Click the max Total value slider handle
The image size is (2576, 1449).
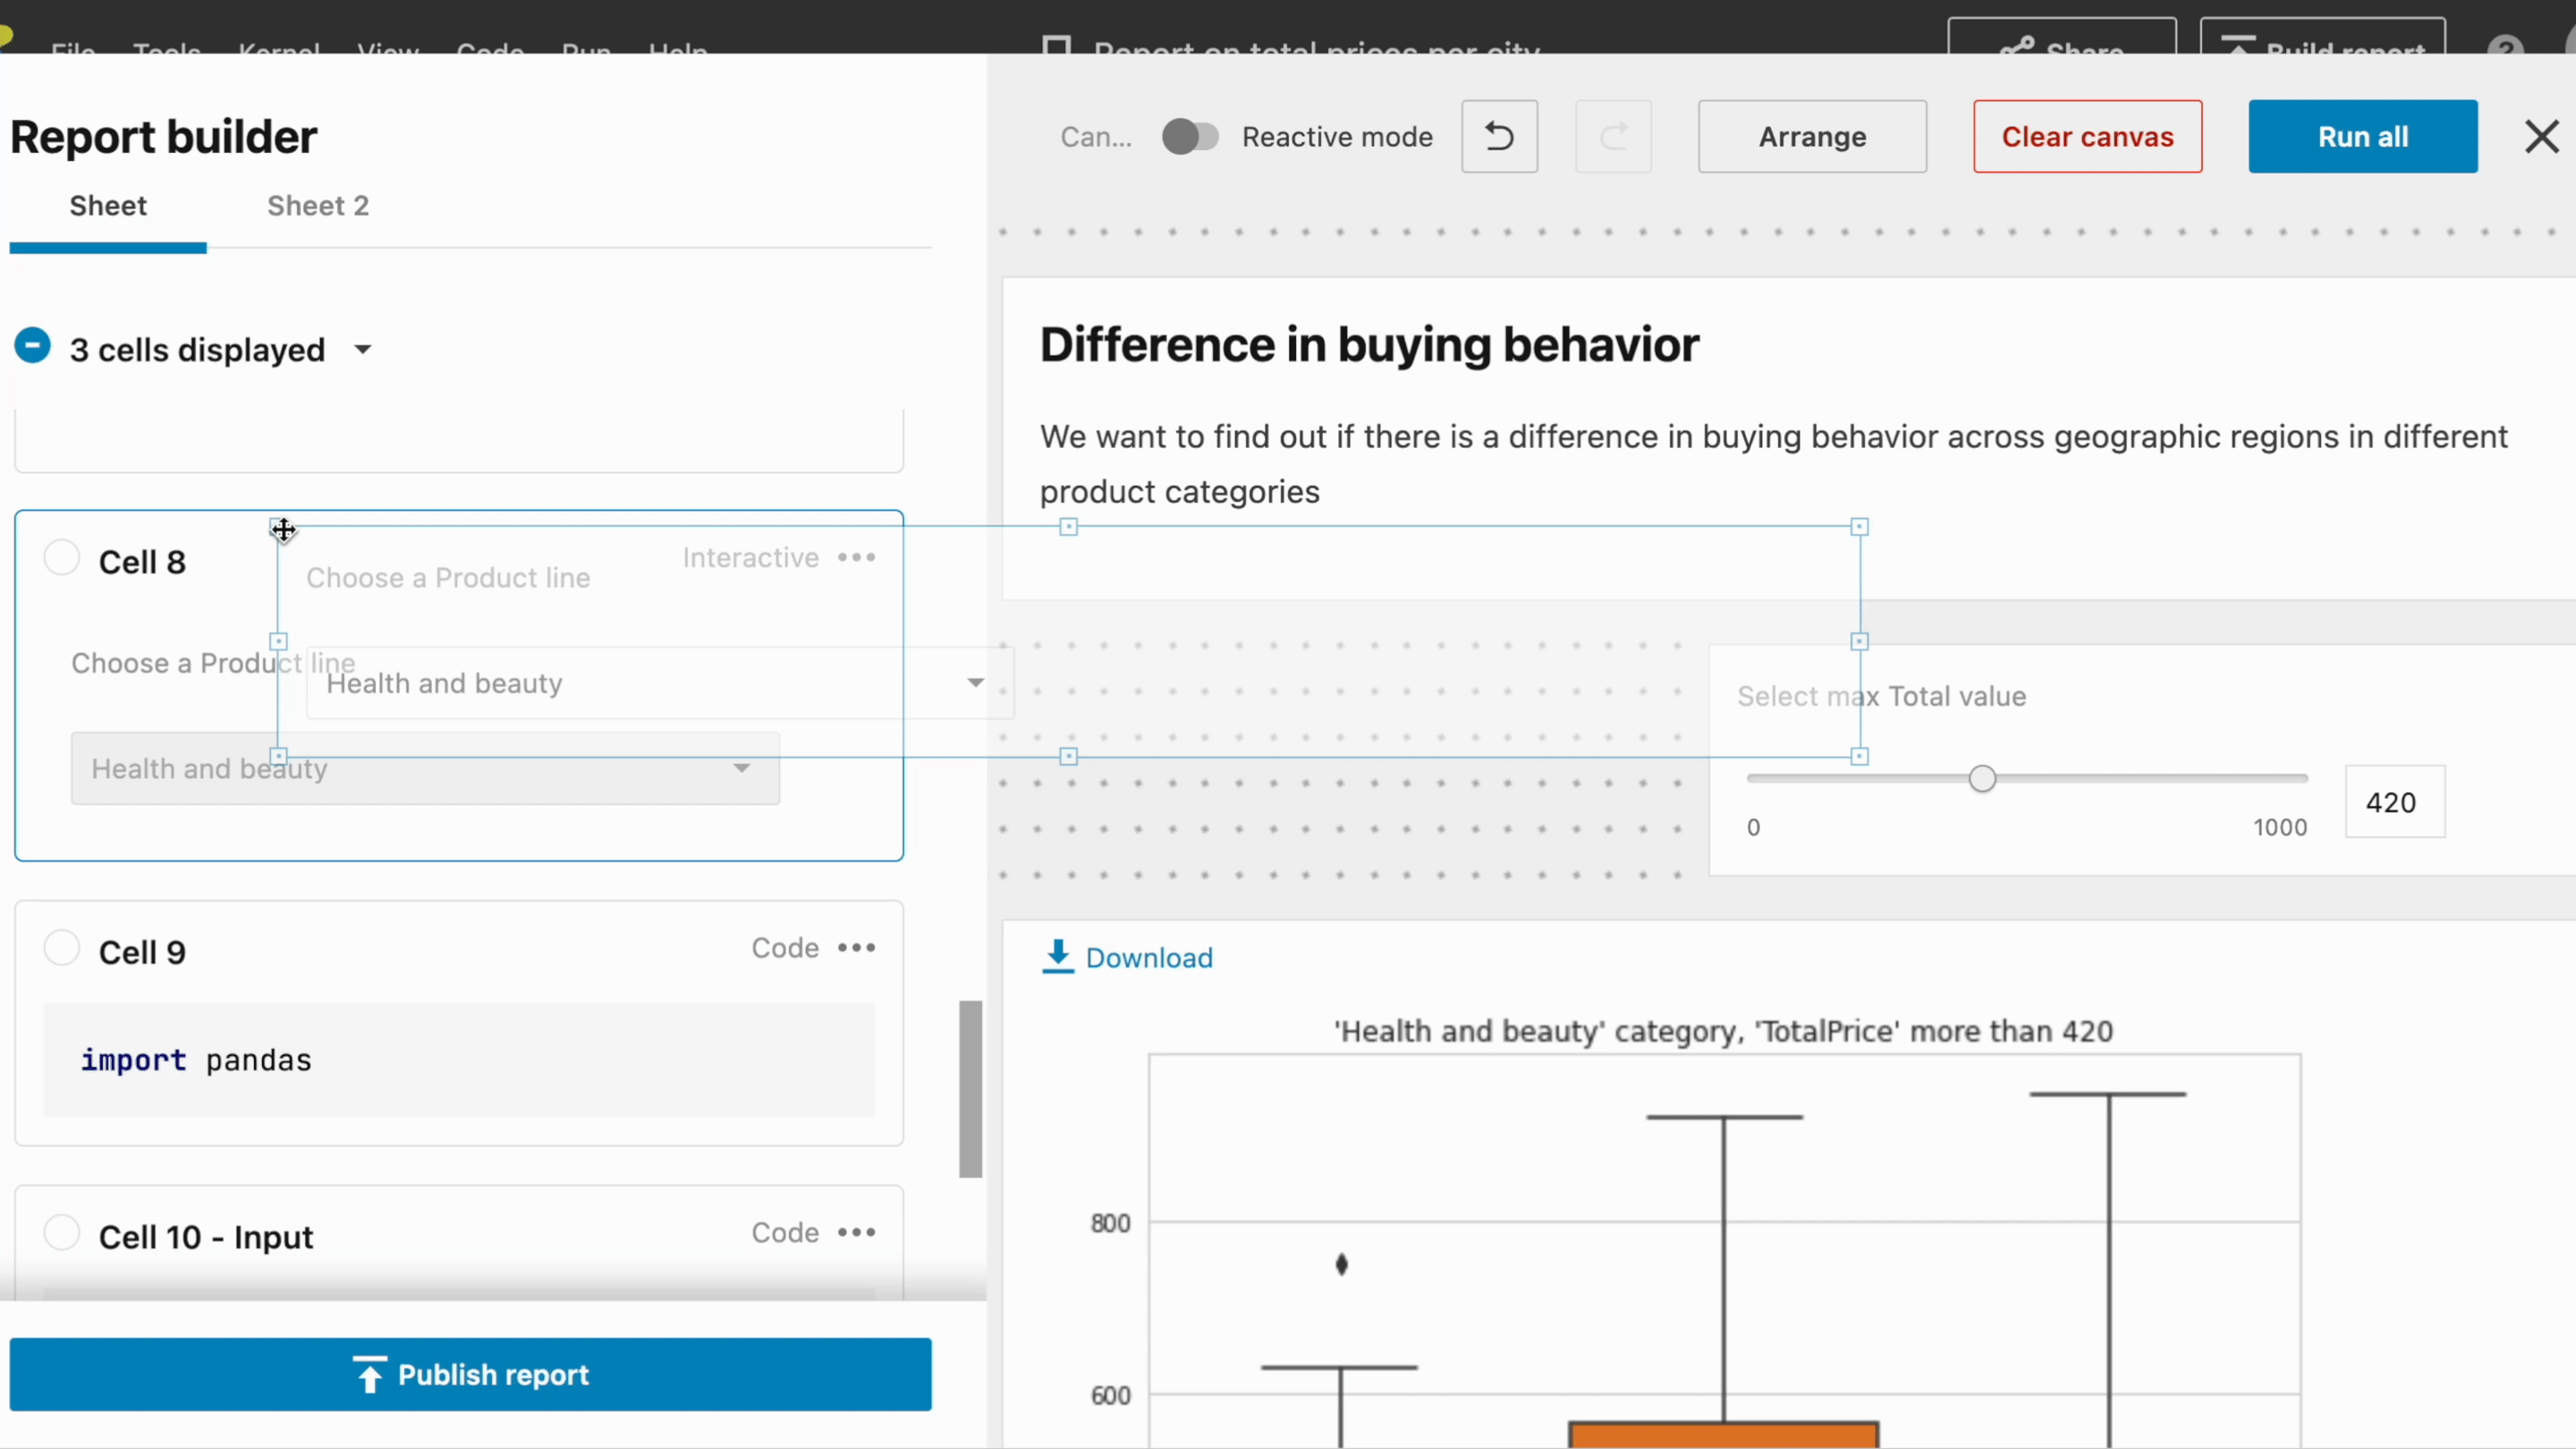(x=1982, y=779)
